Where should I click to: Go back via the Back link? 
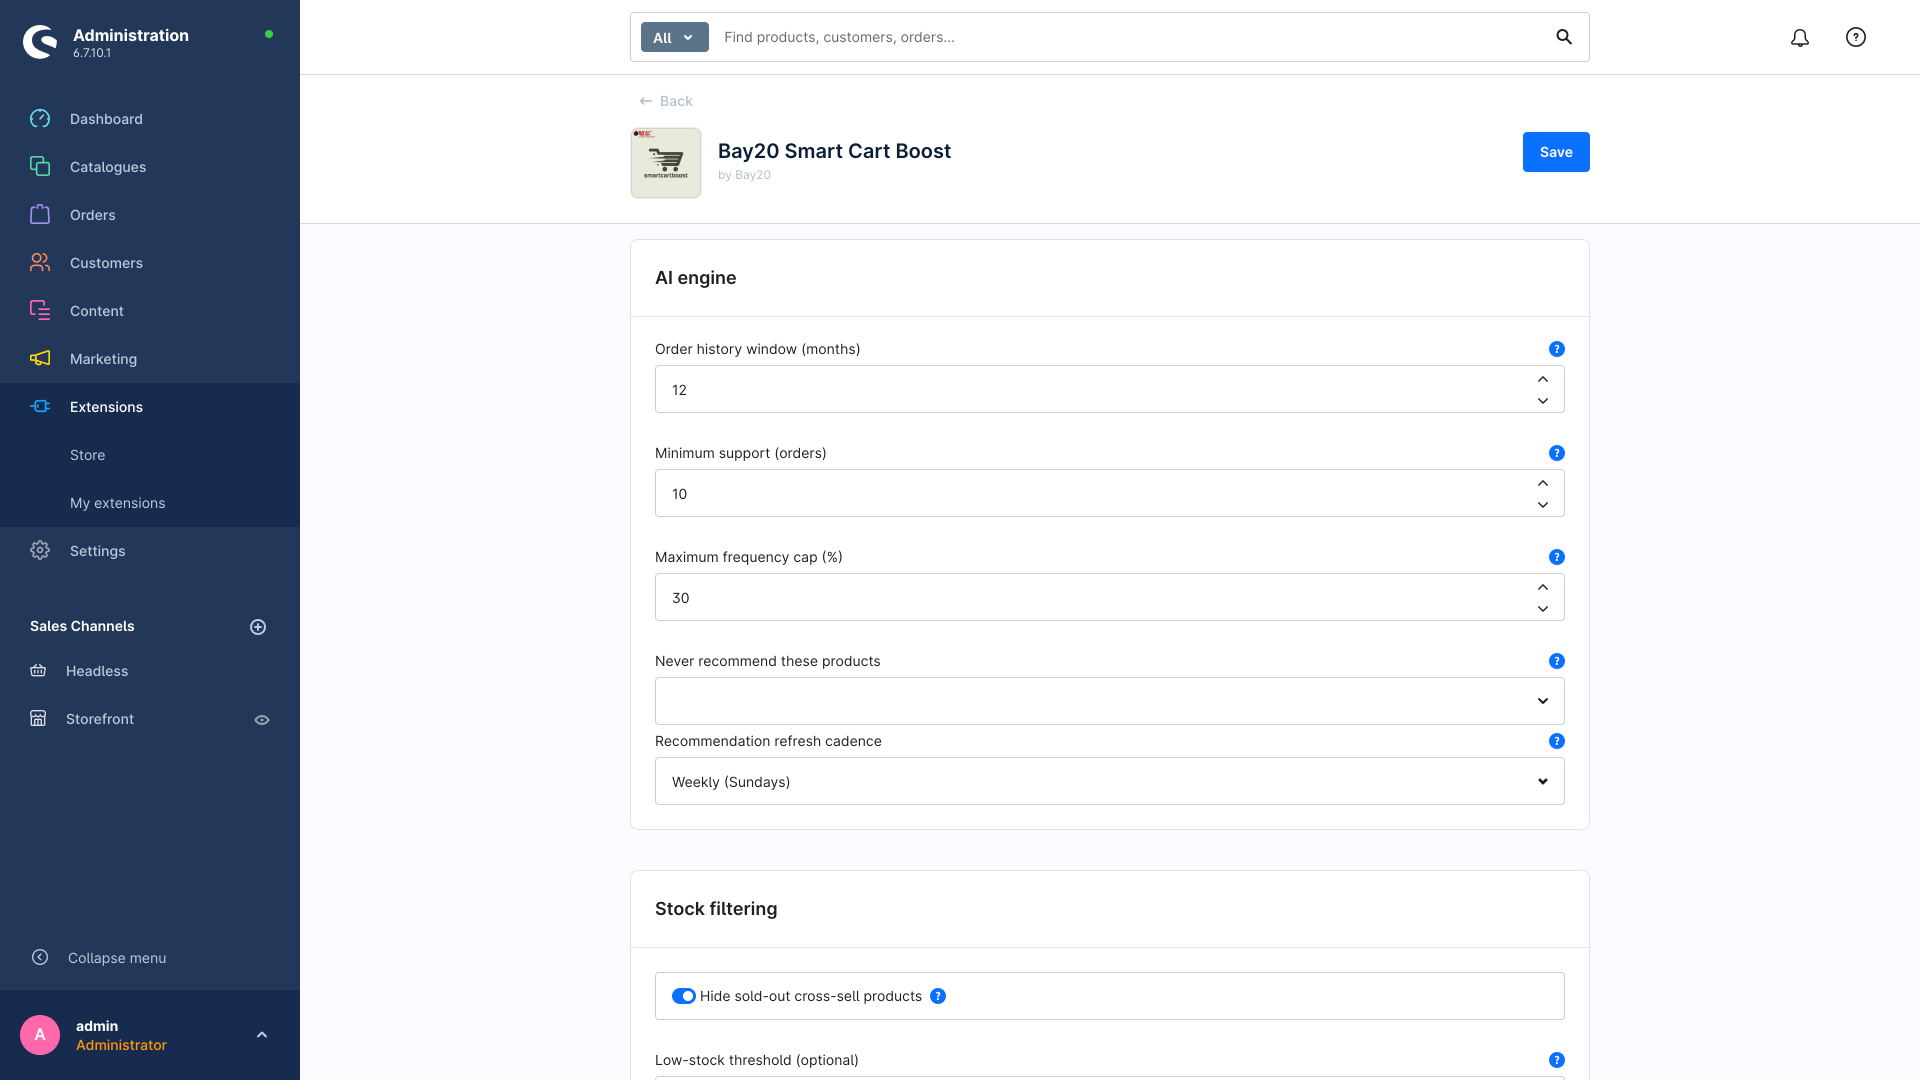[666, 101]
